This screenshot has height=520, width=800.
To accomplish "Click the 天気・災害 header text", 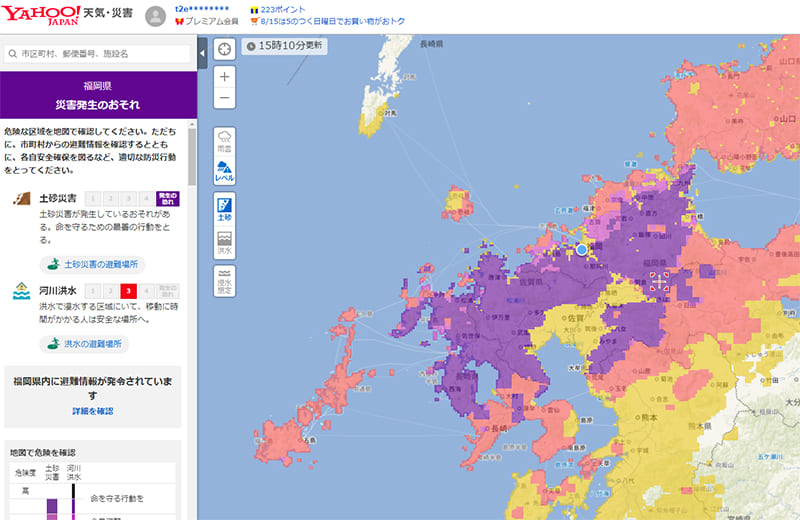I will point(108,13).
